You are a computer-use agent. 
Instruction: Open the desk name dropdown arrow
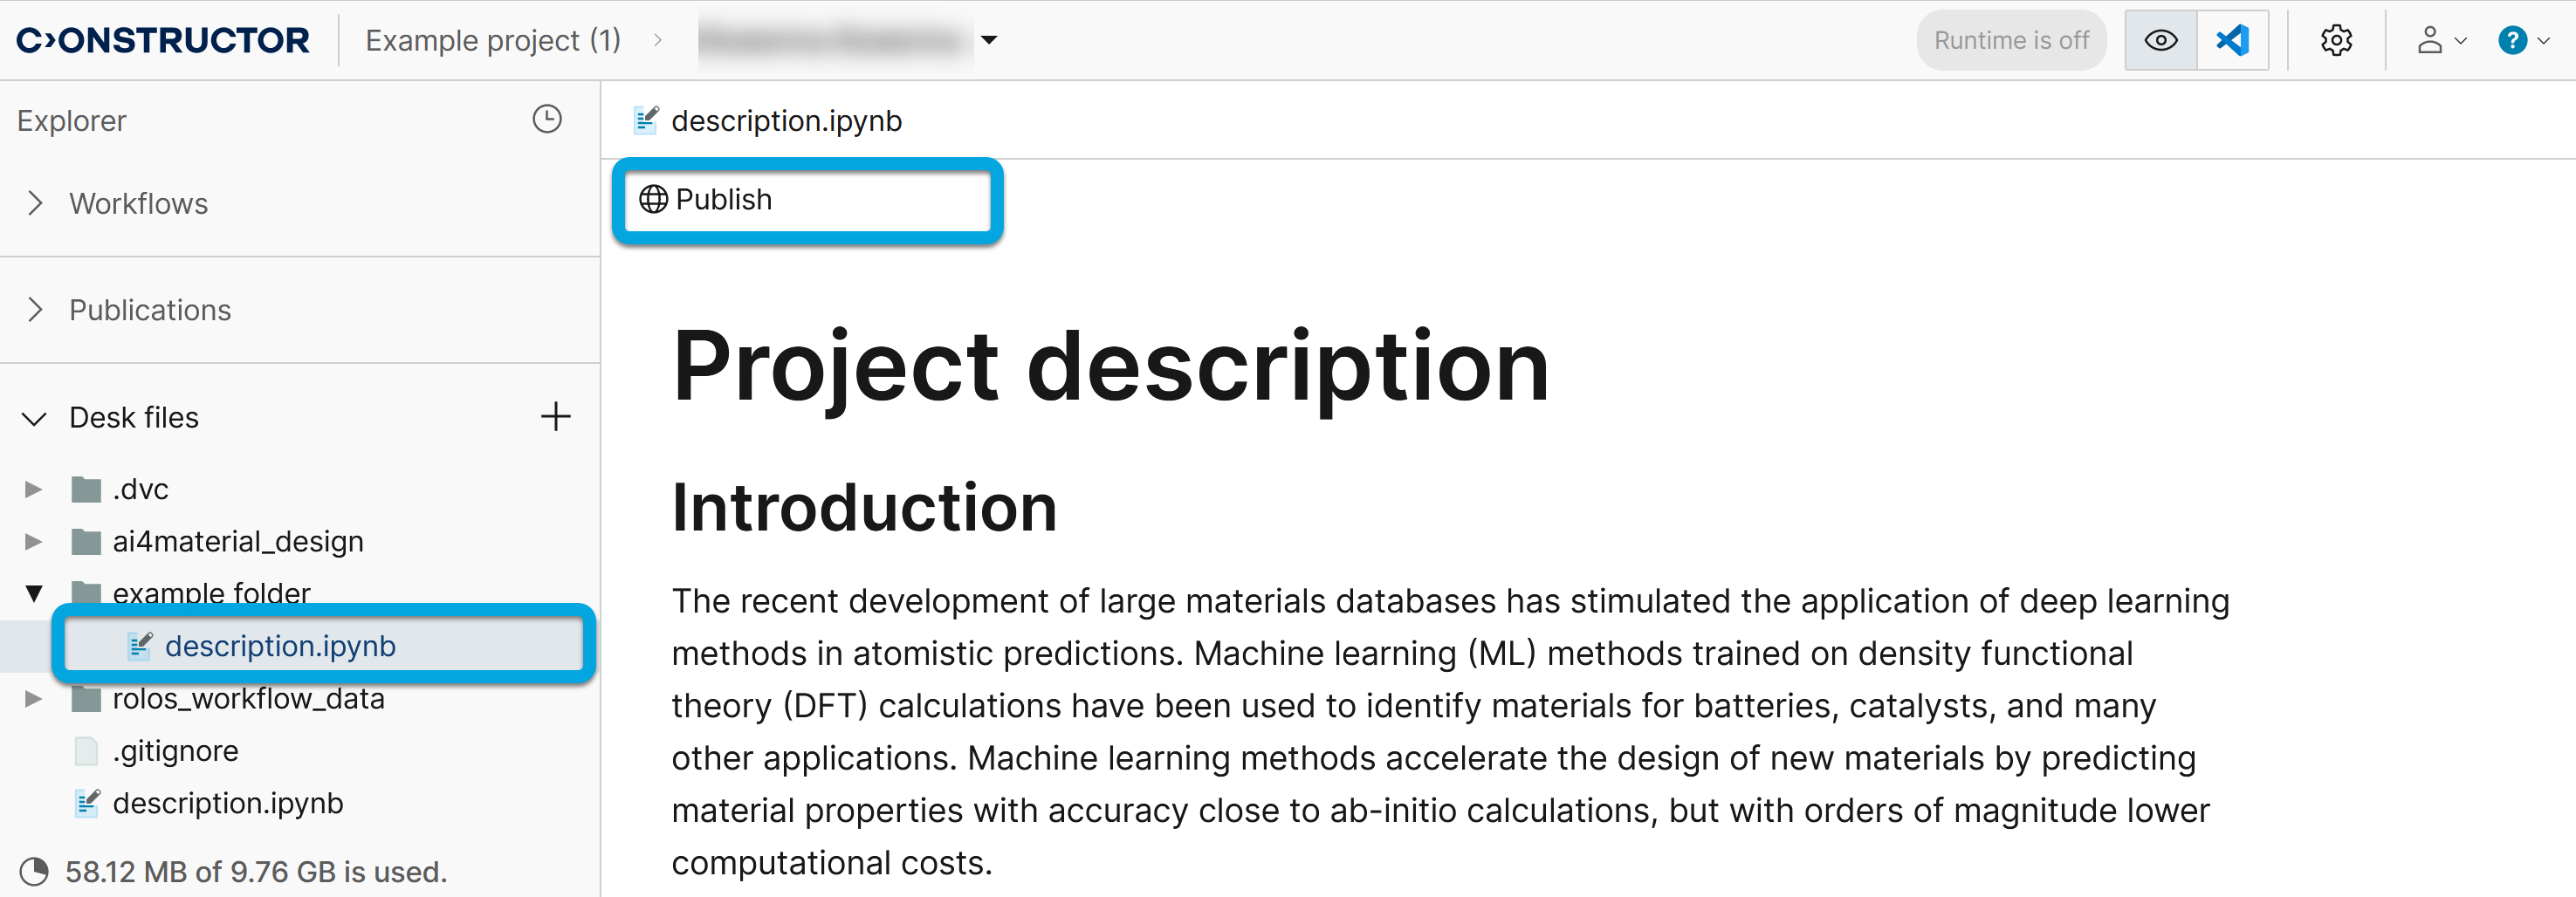tap(989, 41)
